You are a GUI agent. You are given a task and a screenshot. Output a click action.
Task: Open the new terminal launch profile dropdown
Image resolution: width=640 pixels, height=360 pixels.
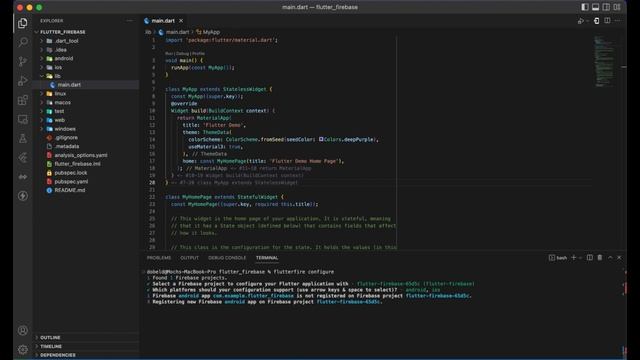pyautogui.click(x=580, y=258)
